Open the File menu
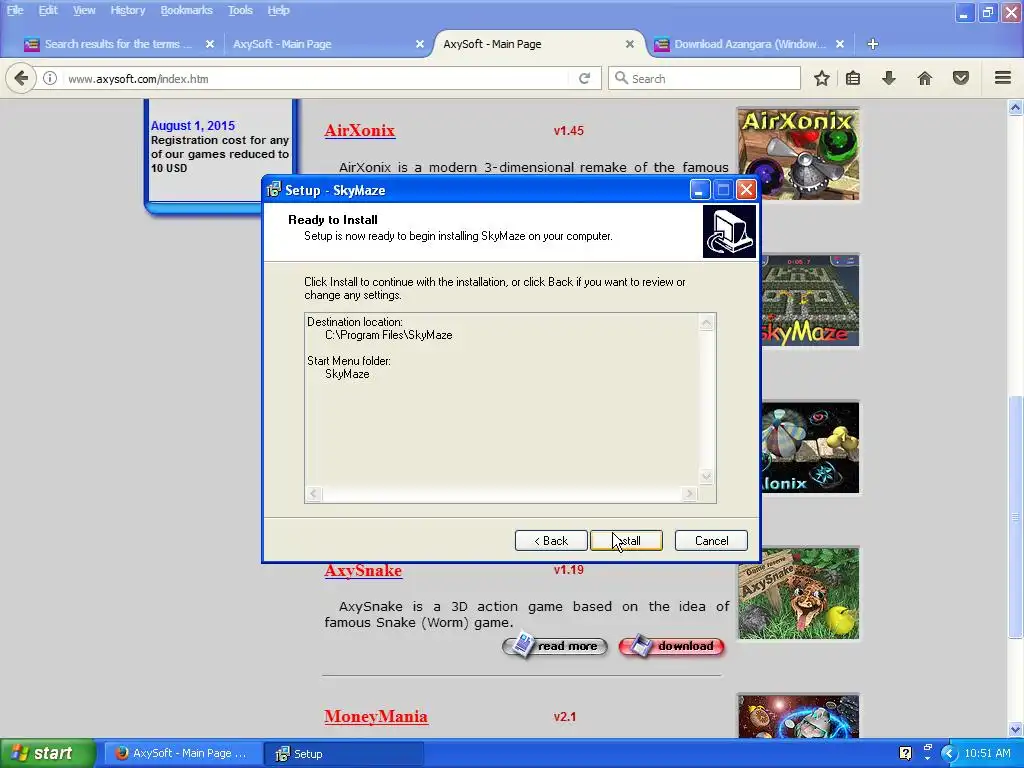This screenshot has width=1024, height=768. point(15,10)
